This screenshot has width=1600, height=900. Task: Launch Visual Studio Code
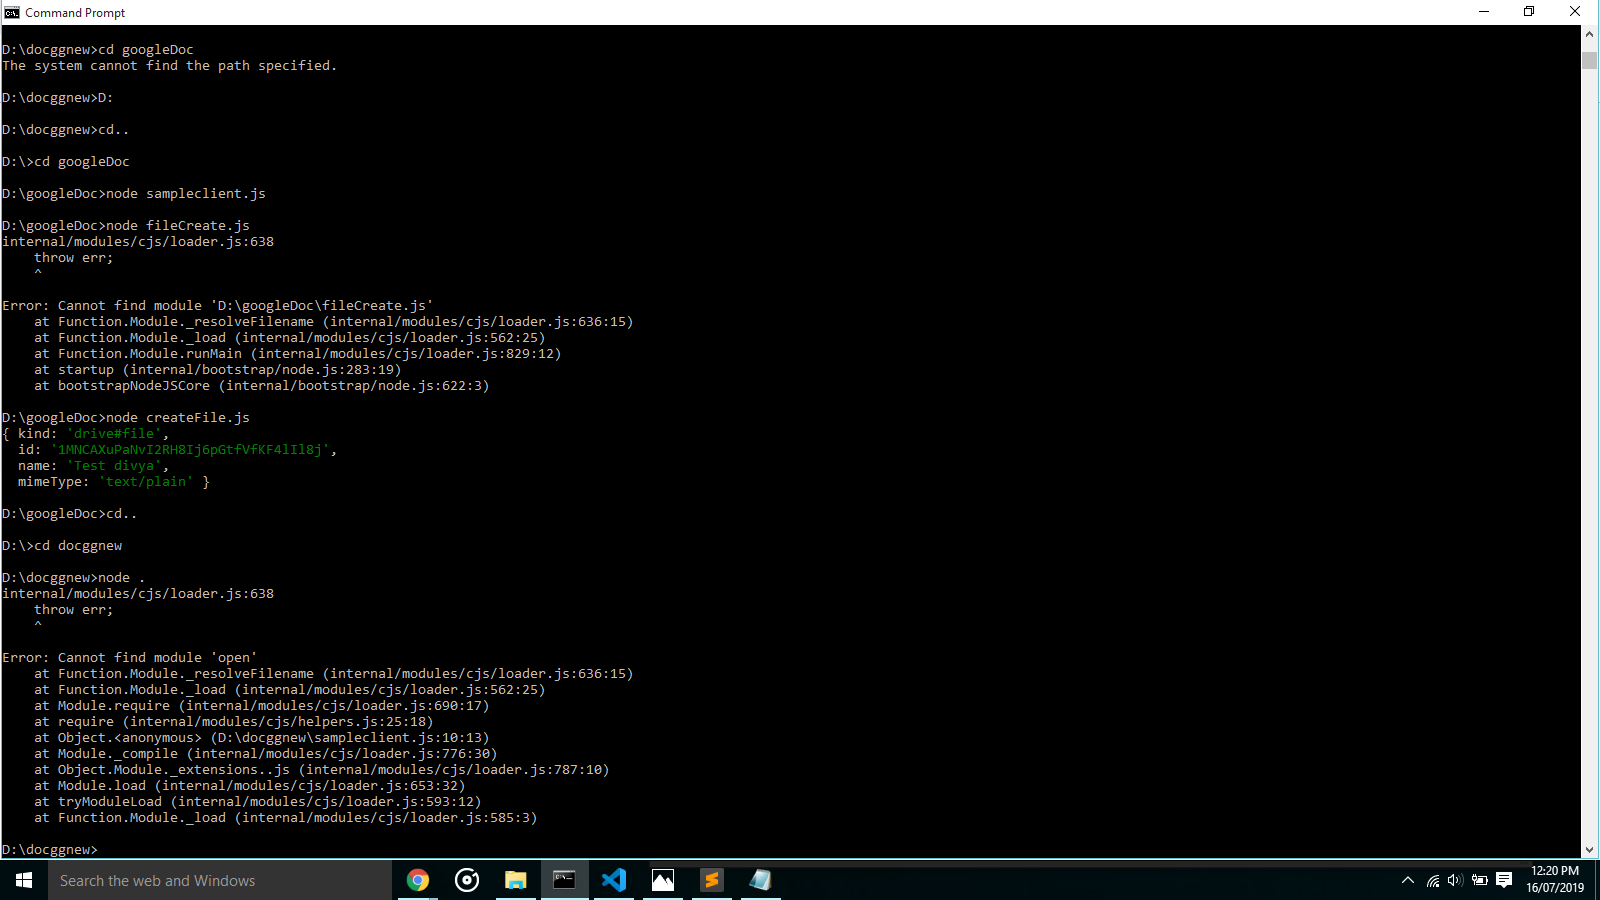(613, 880)
